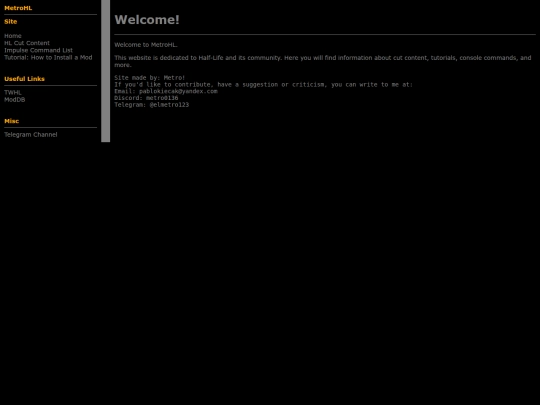Screen dimensions: 540x405
Task: Click the 'Site made by: Metro!' line
Action: pyautogui.click(x=149, y=78)
